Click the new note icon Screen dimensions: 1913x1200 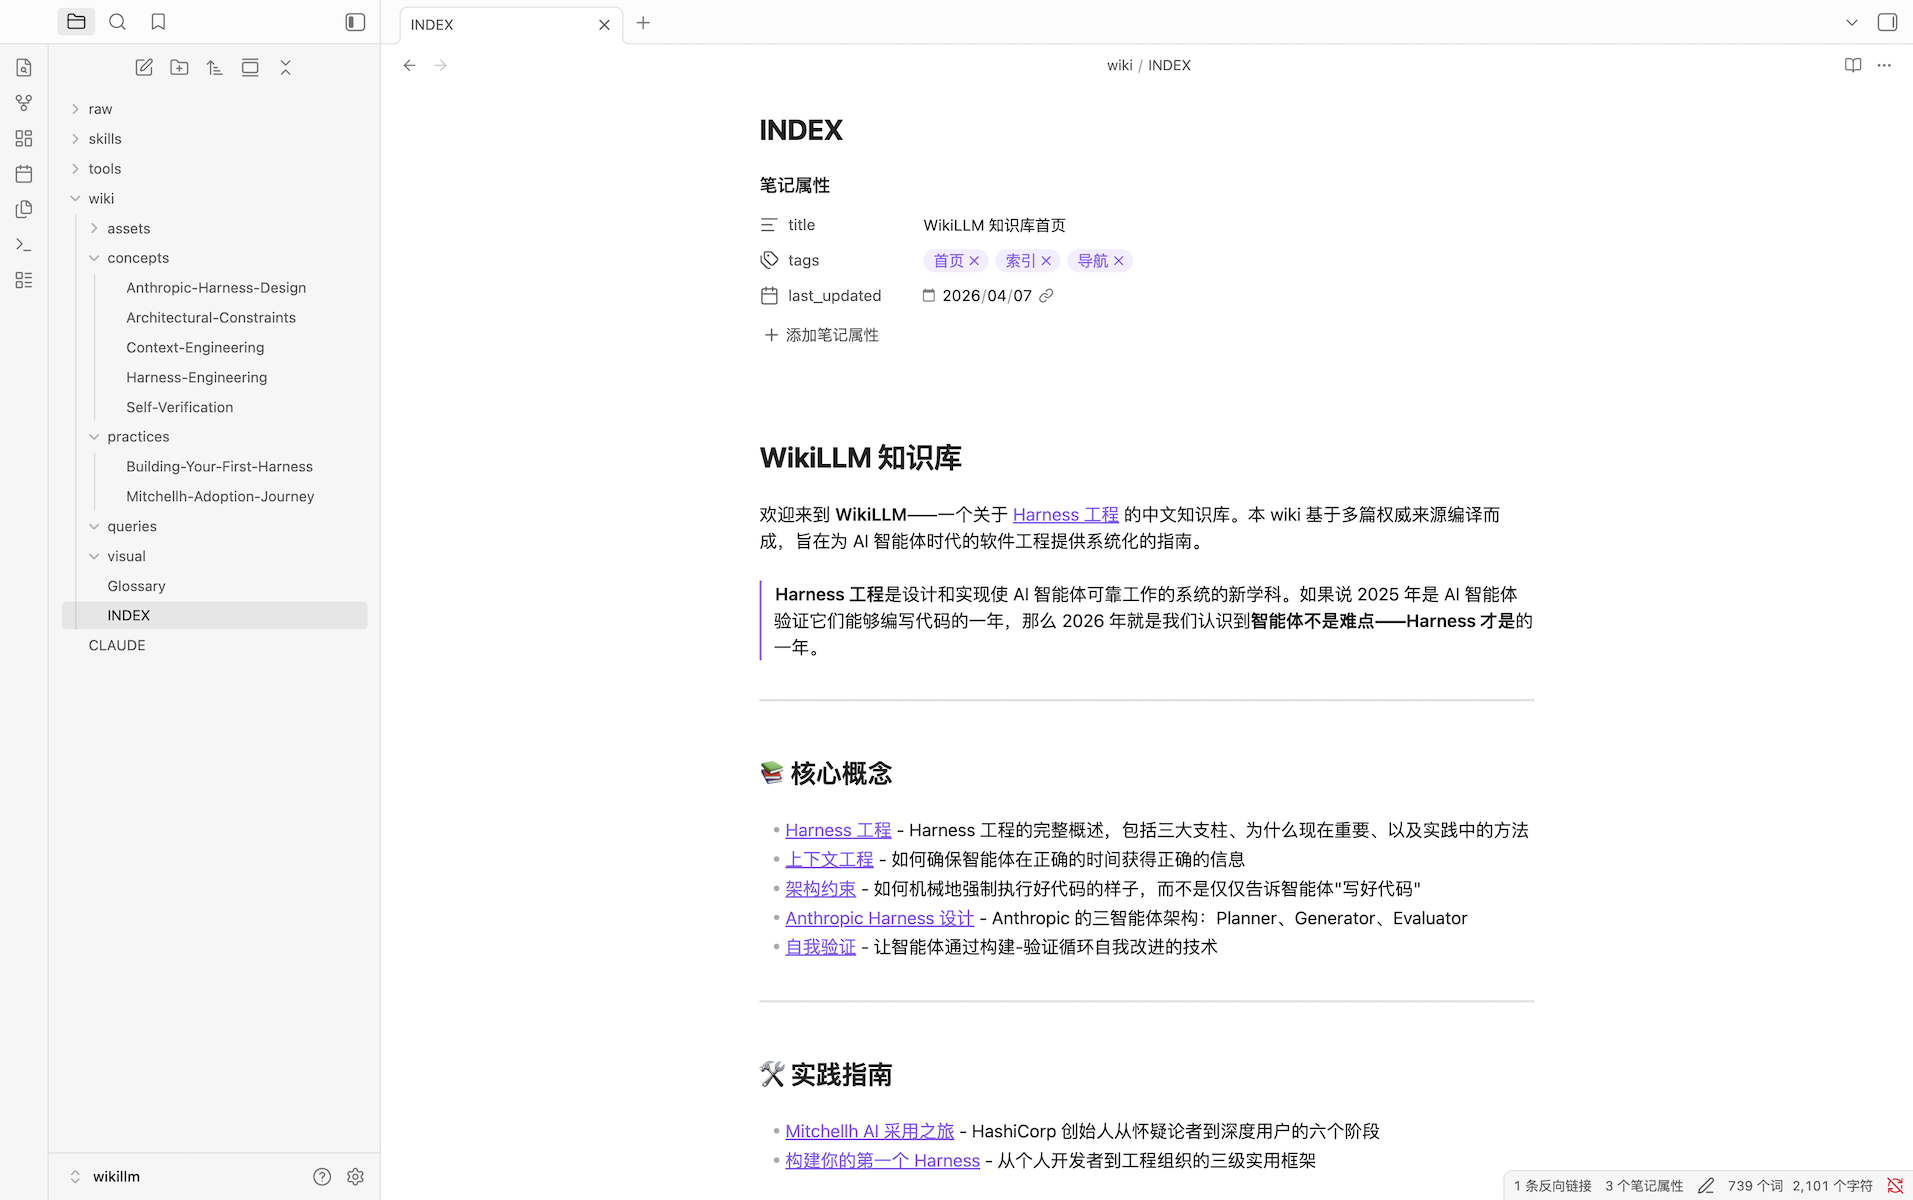point(144,68)
